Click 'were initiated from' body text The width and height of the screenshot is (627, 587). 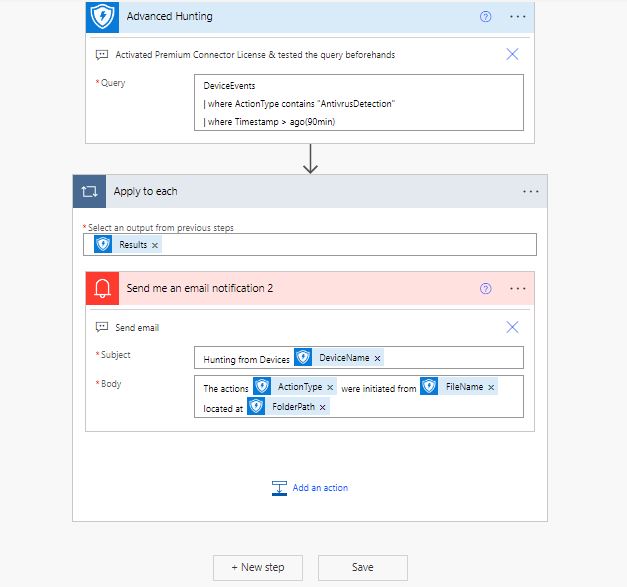(379, 388)
